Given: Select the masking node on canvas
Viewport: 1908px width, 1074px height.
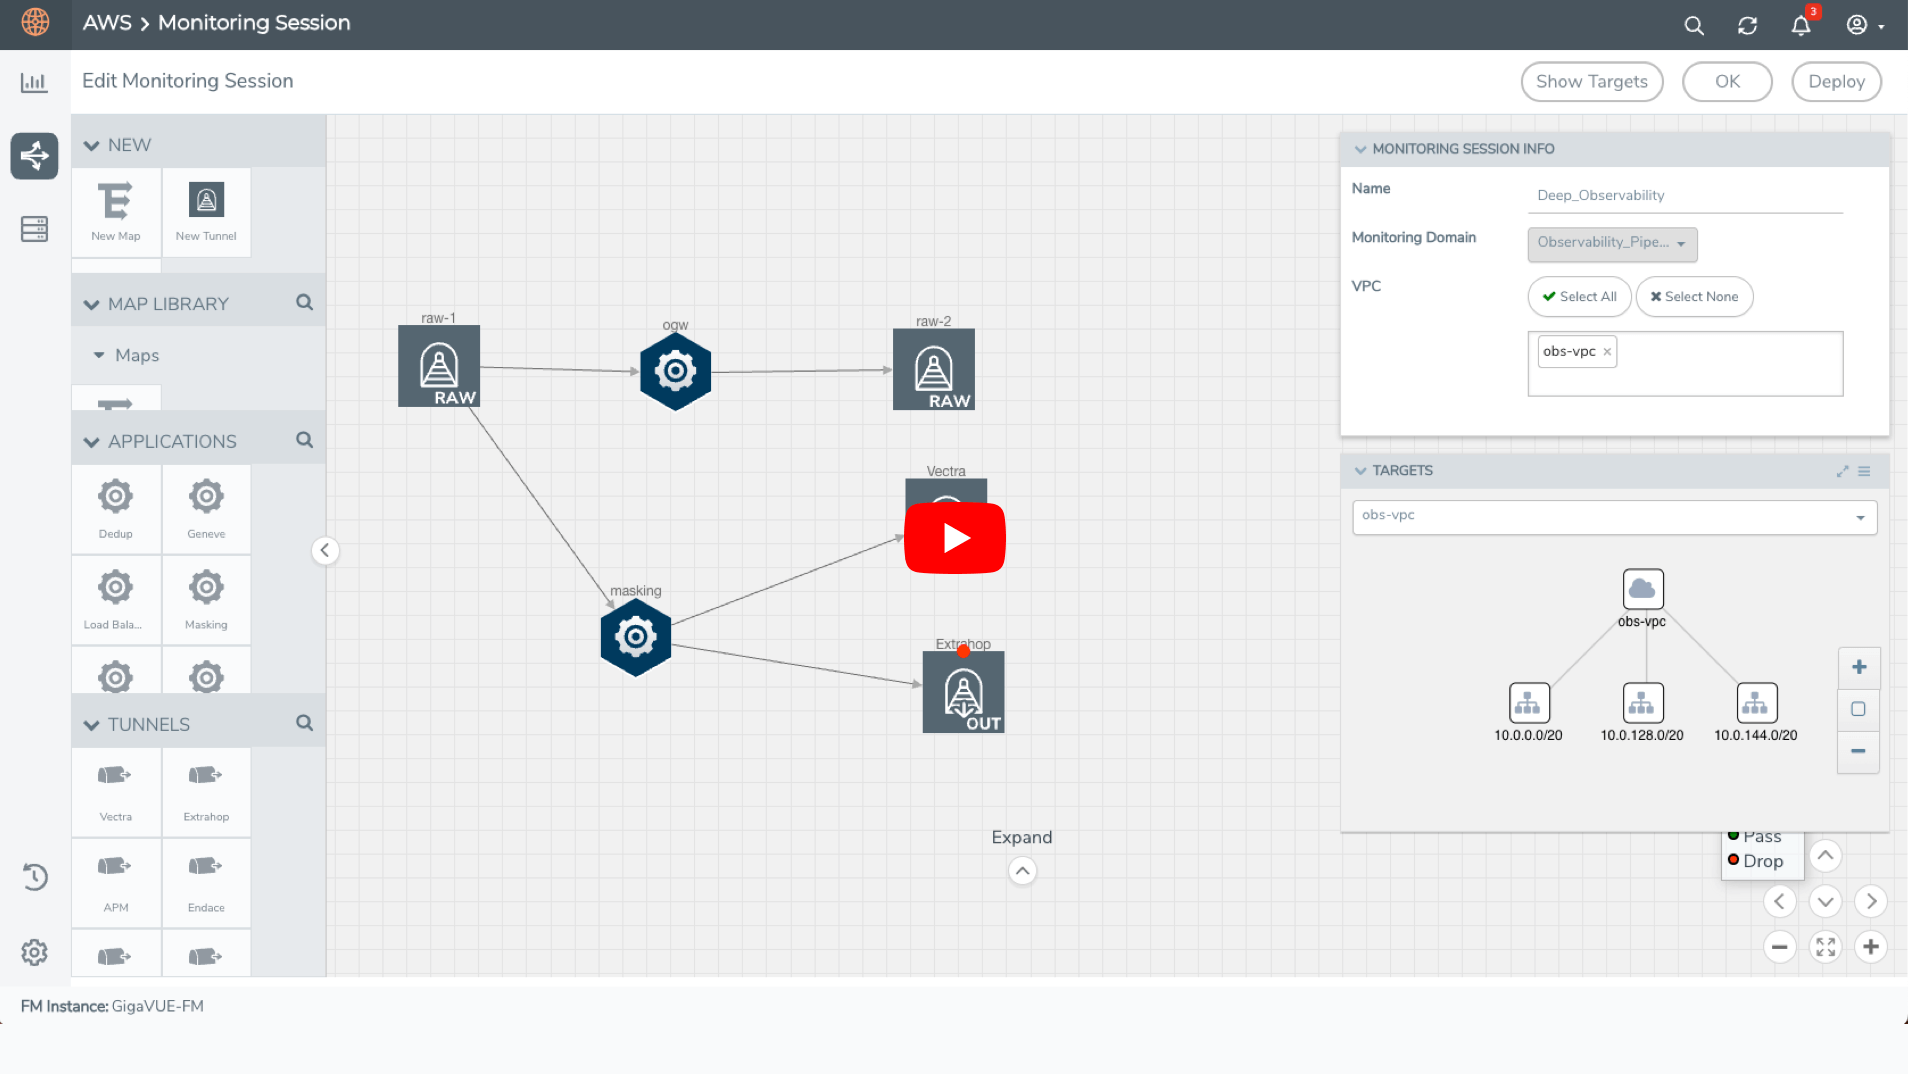Looking at the screenshot, I should coord(636,637).
